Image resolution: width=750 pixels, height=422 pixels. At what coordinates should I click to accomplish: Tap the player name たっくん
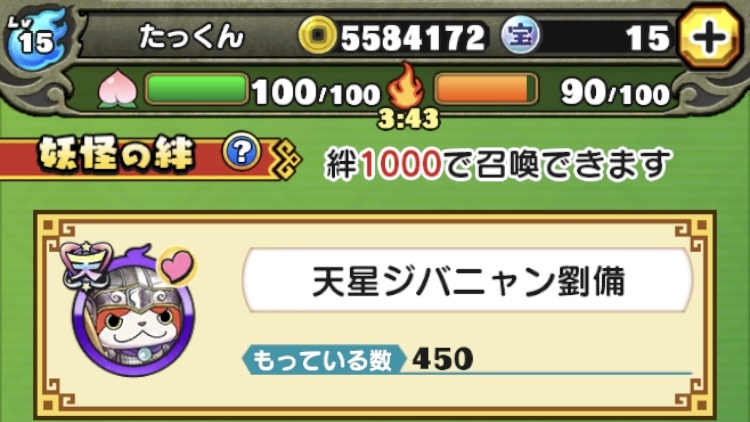click(191, 37)
